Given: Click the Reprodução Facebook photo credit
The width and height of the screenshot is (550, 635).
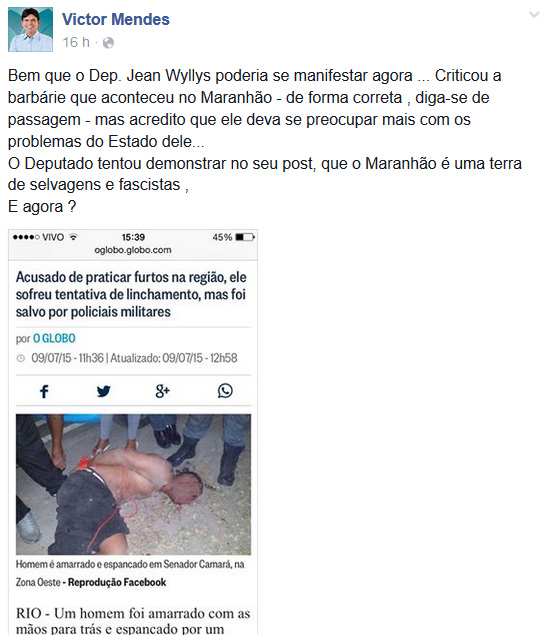Looking at the screenshot, I should [117, 582].
